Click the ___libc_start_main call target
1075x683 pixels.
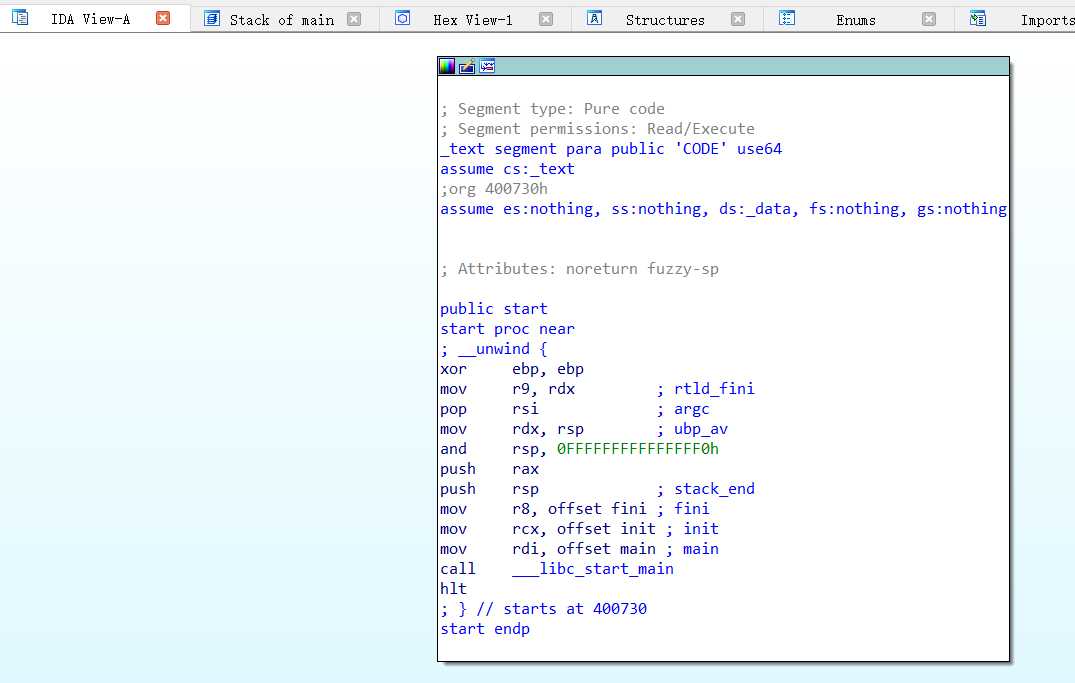pyautogui.click(x=592, y=568)
